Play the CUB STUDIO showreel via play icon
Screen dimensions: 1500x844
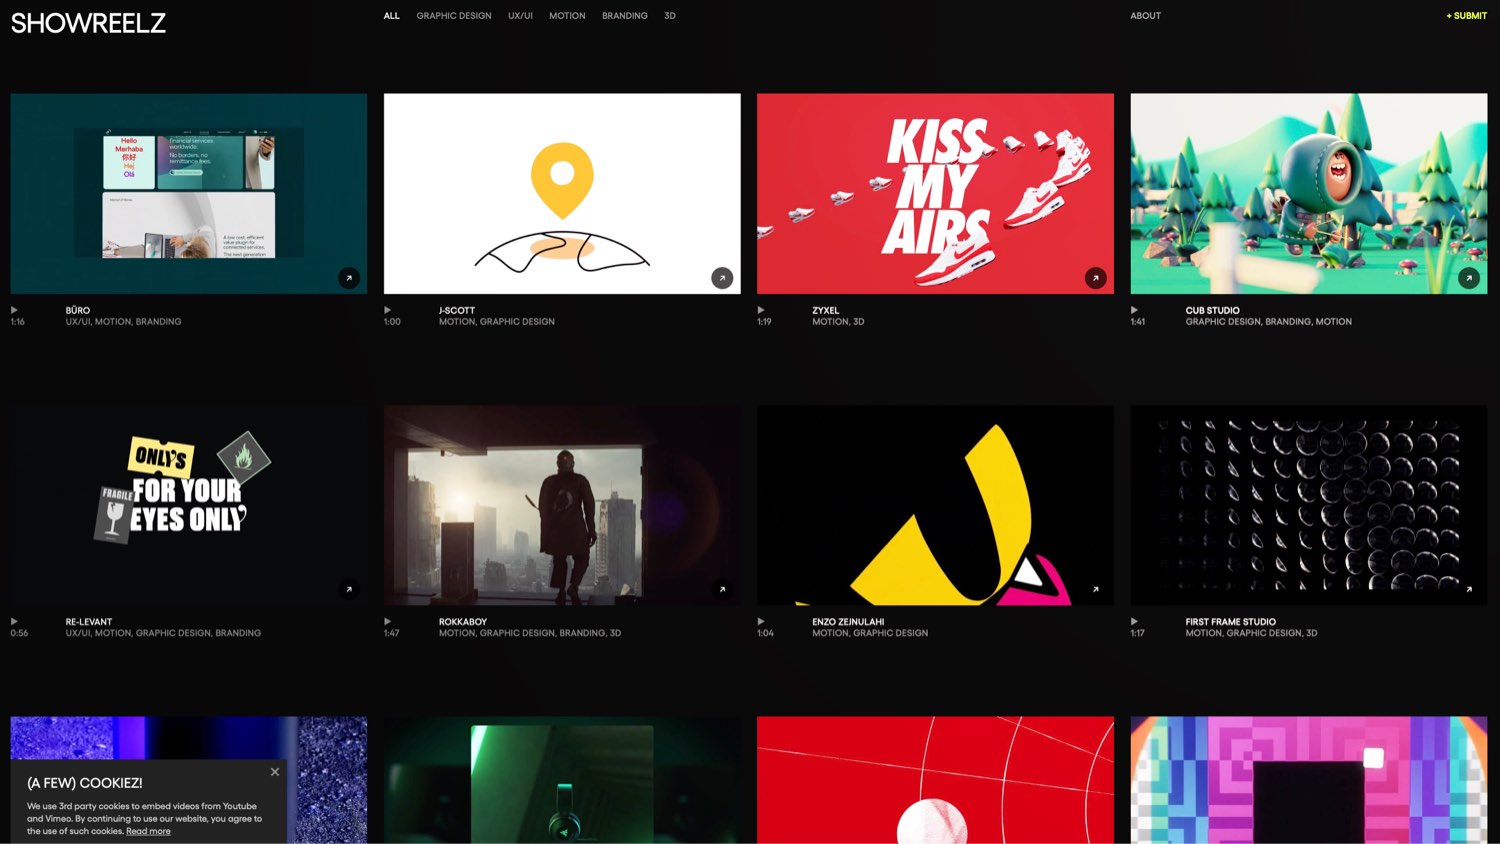point(1134,310)
